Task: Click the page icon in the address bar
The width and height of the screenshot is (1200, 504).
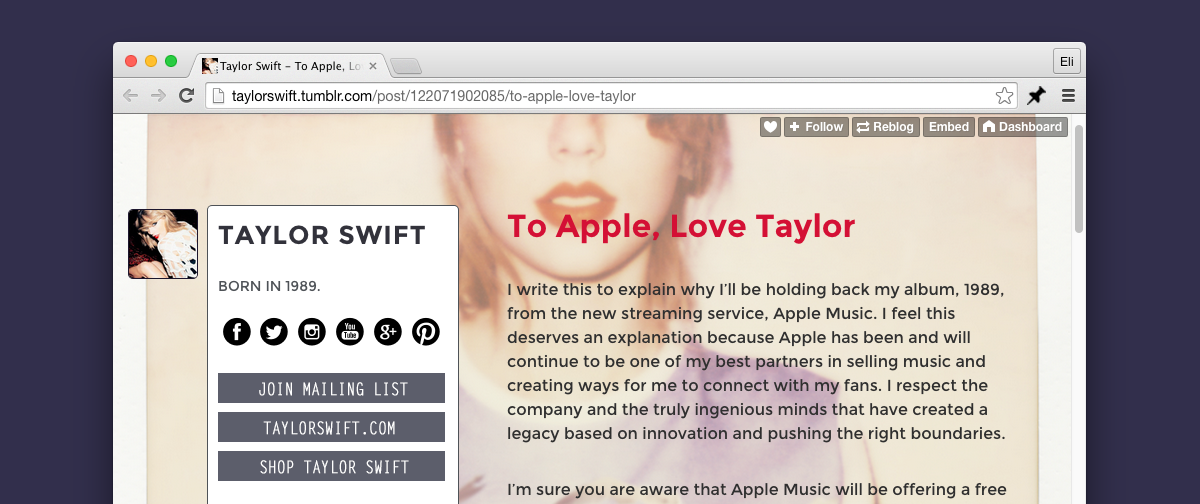Action: (x=219, y=96)
